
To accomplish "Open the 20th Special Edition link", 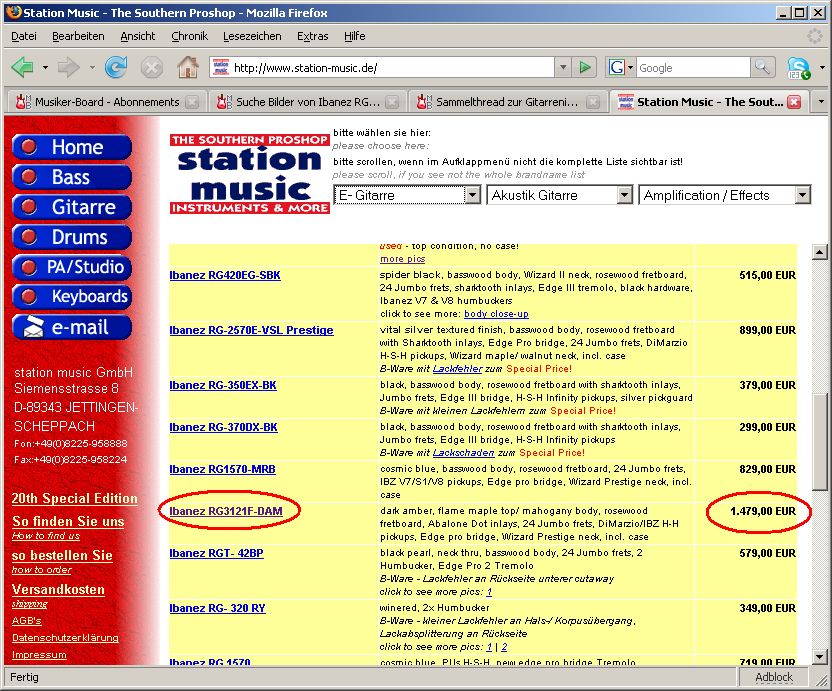I will [x=75, y=498].
